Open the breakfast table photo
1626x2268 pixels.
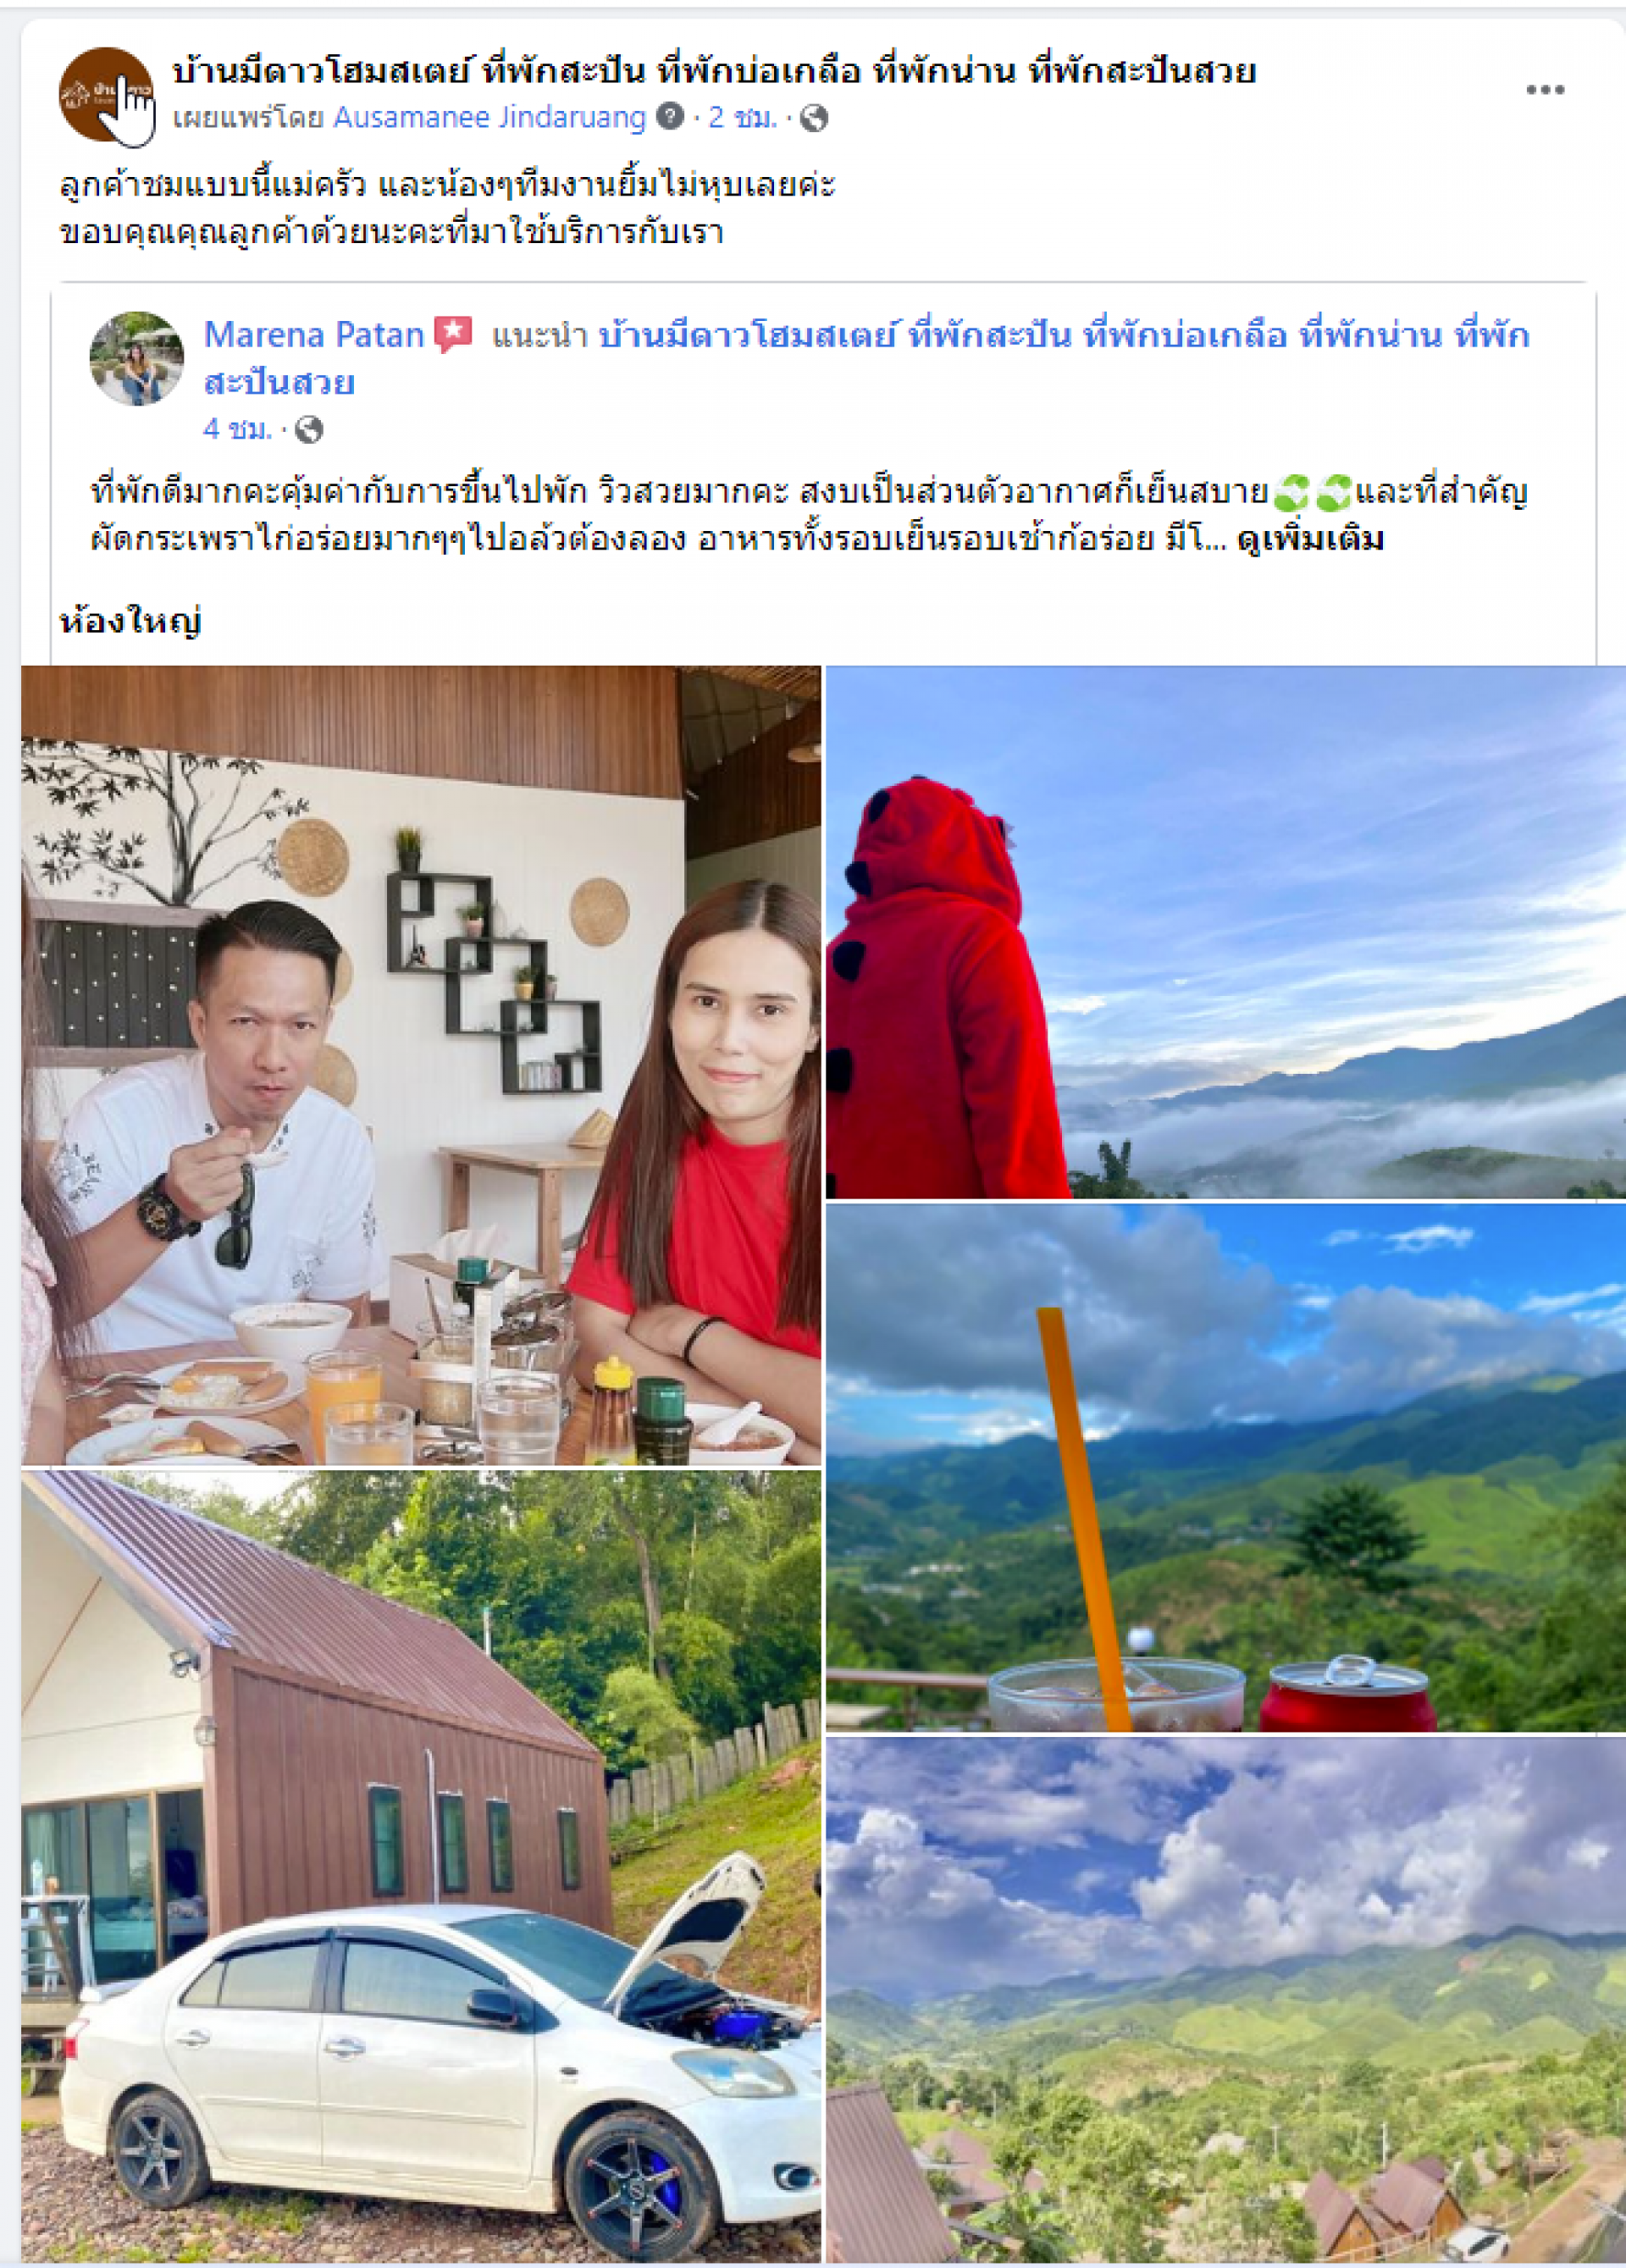tap(421, 1065)
